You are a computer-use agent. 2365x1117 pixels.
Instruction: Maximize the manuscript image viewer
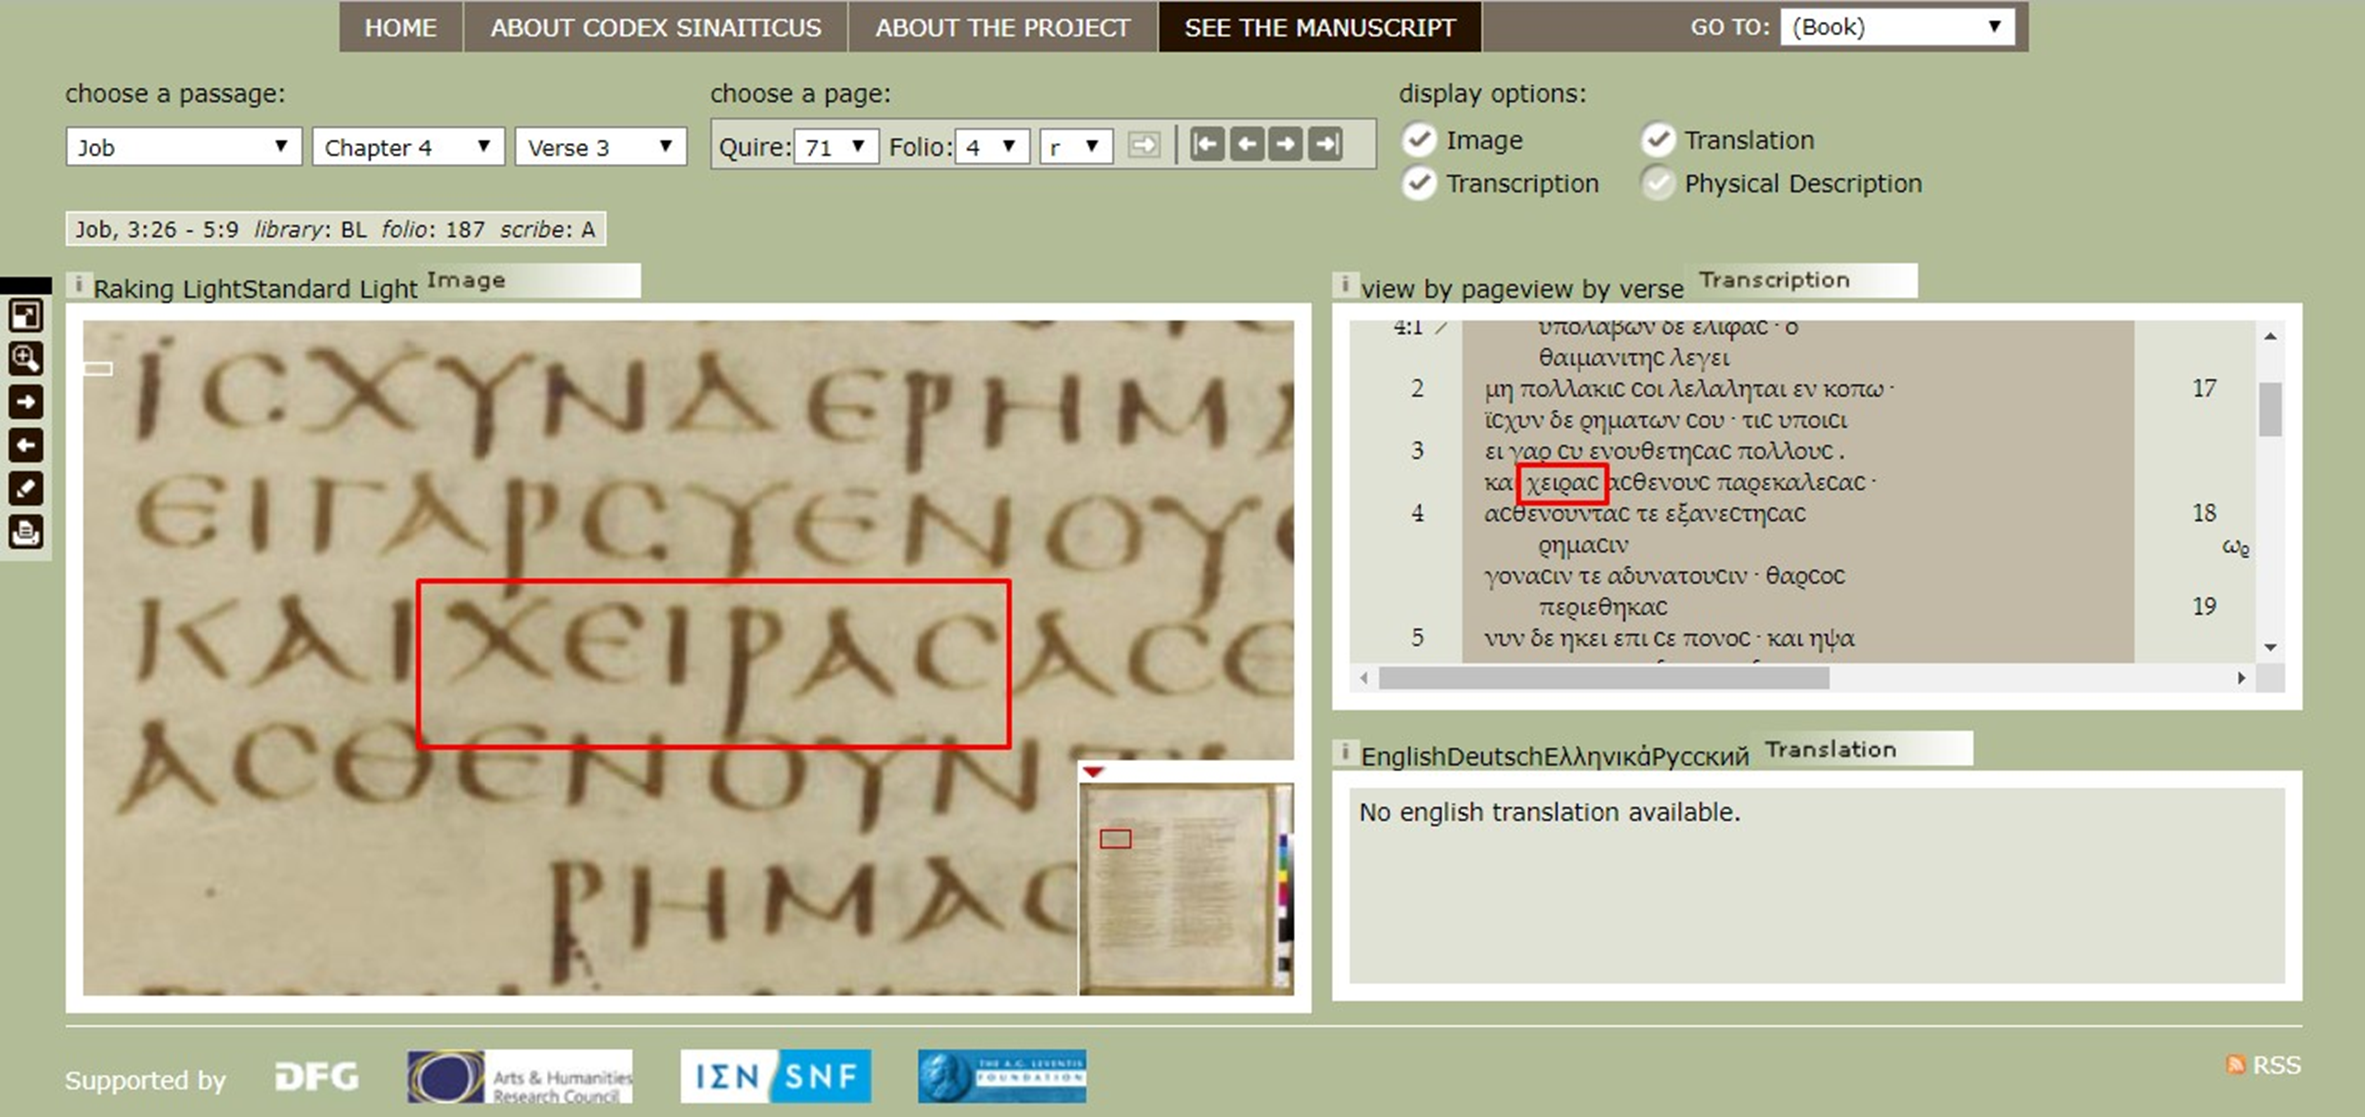(25, 316)
